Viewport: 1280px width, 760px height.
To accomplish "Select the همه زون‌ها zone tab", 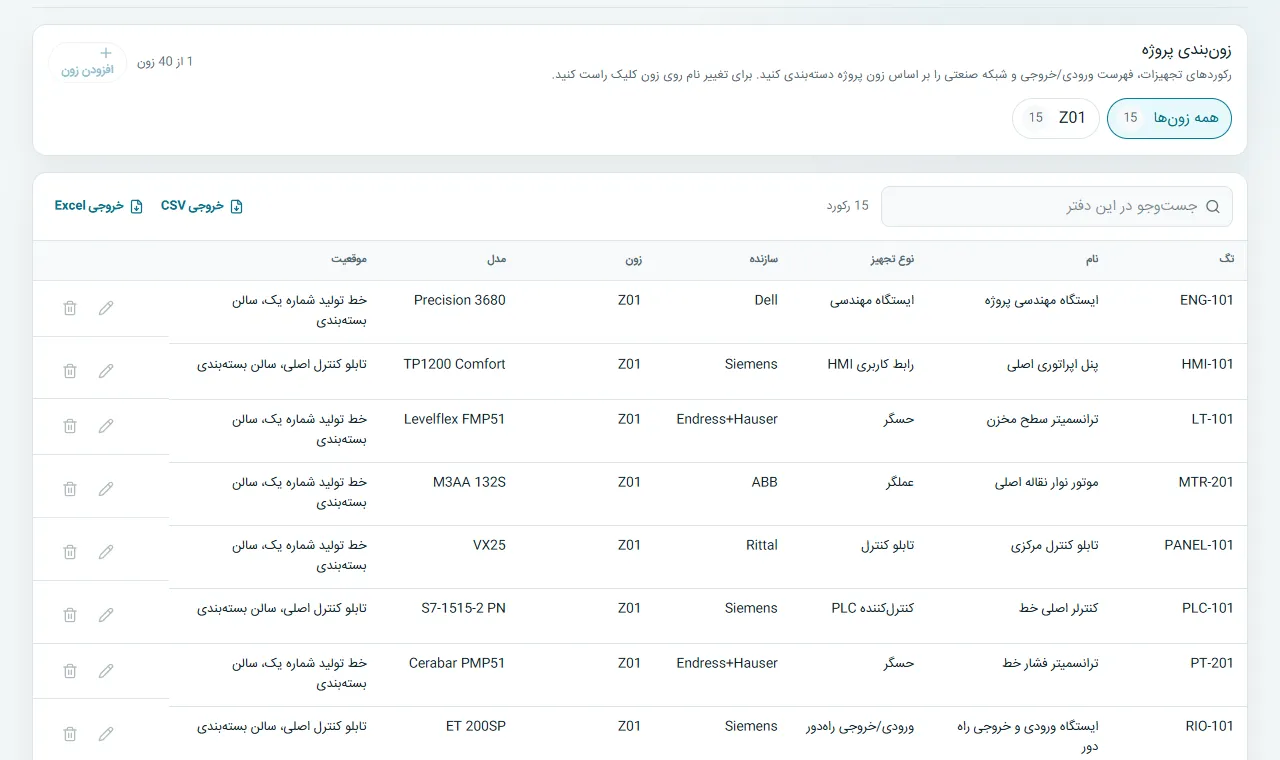I will [1169, 118].
